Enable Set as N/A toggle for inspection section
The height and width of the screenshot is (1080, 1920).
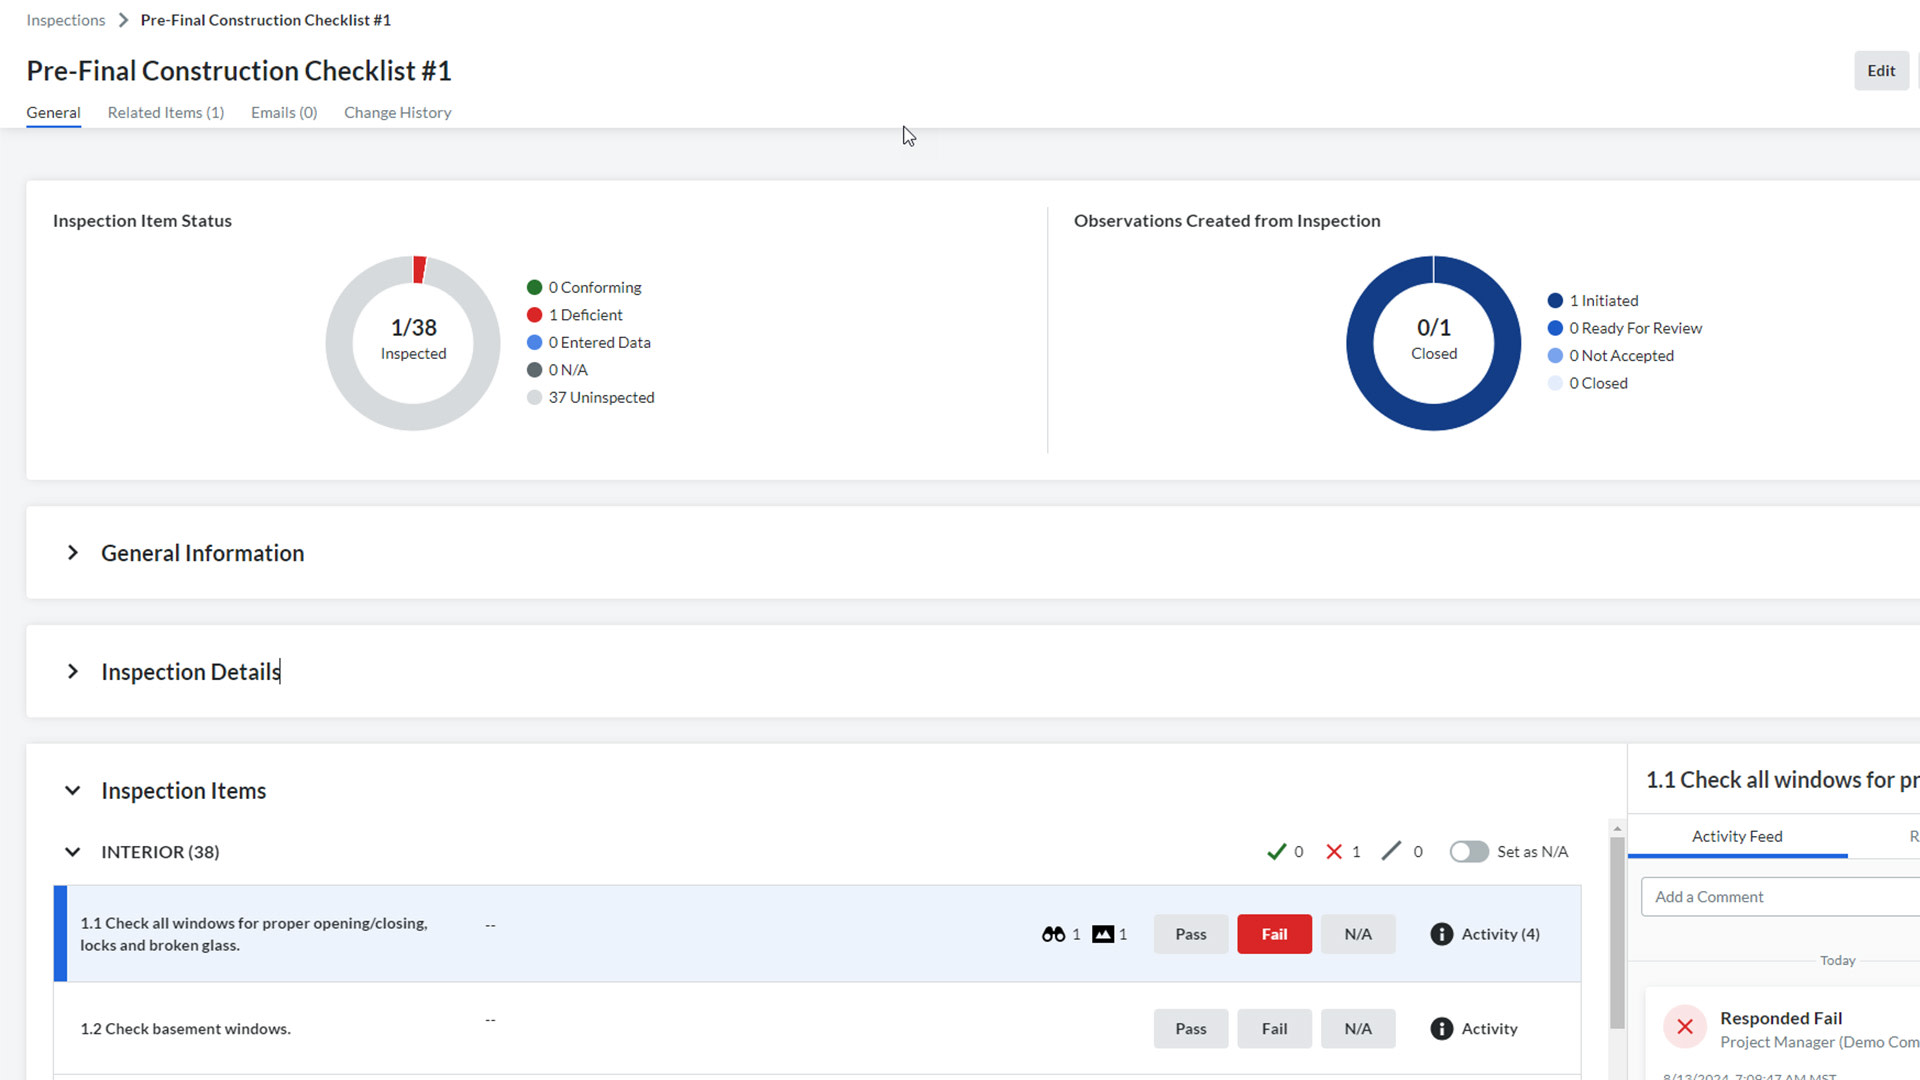1466,851
